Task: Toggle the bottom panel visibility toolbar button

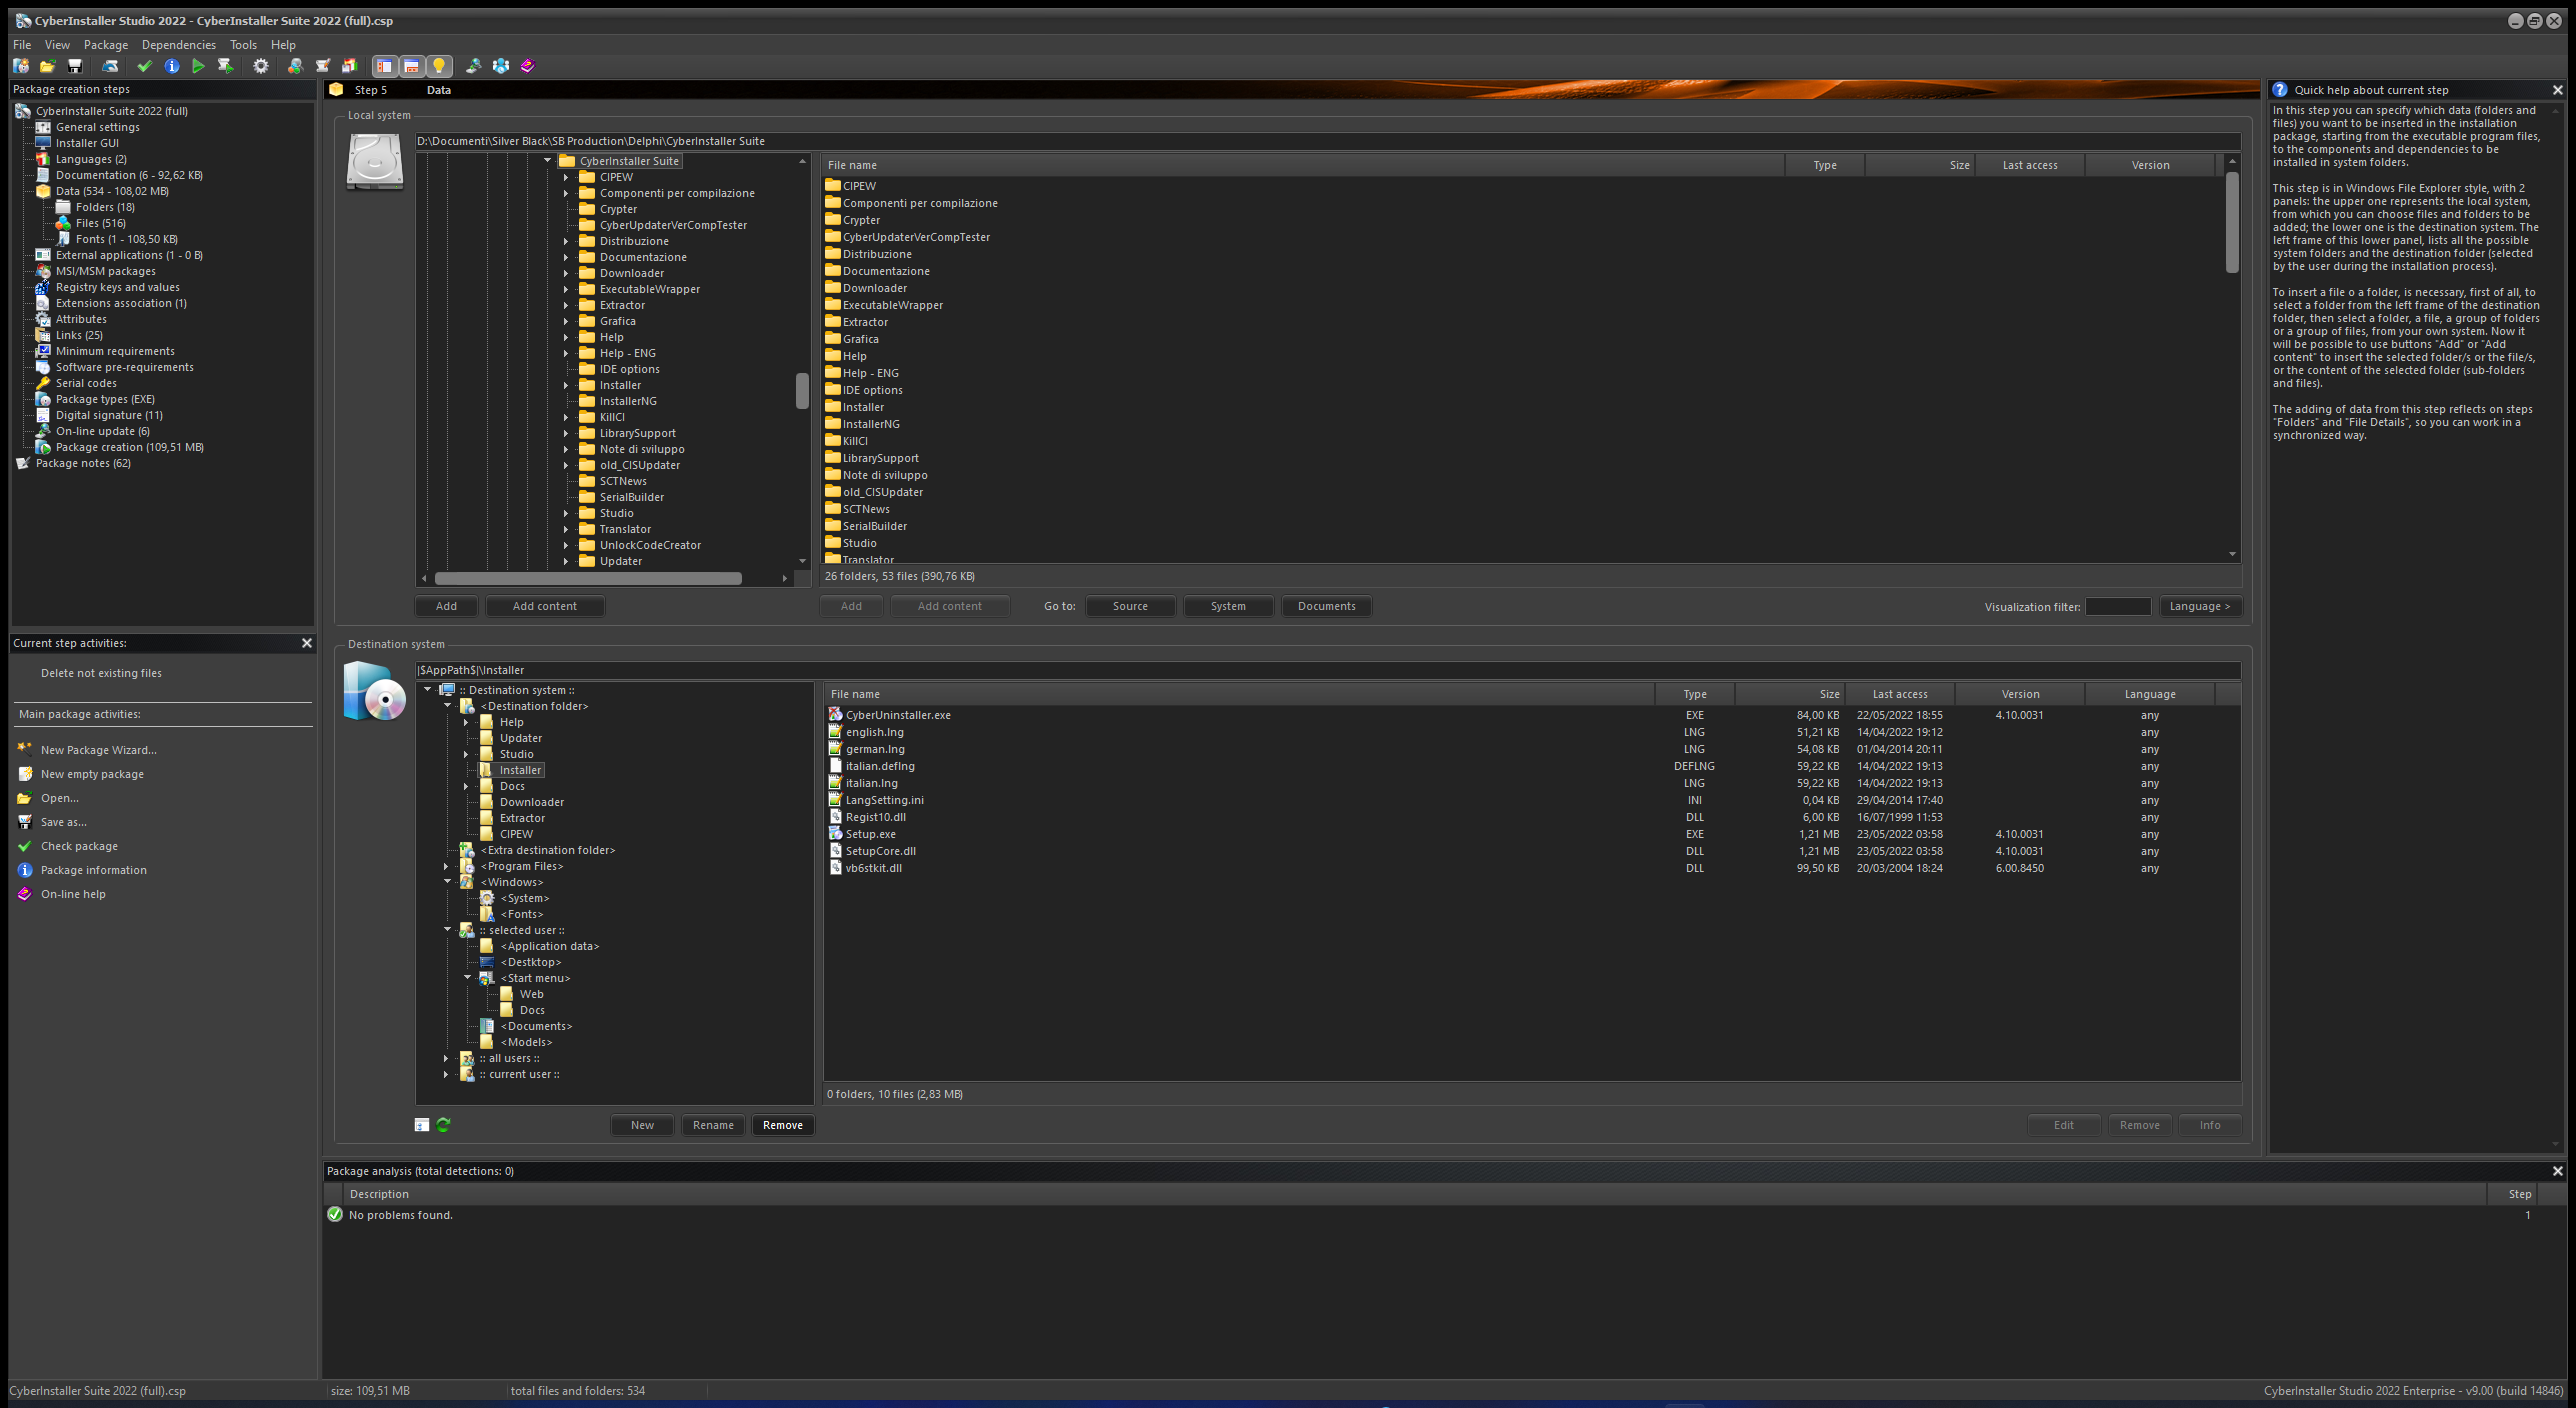Action: click(412, 66)
